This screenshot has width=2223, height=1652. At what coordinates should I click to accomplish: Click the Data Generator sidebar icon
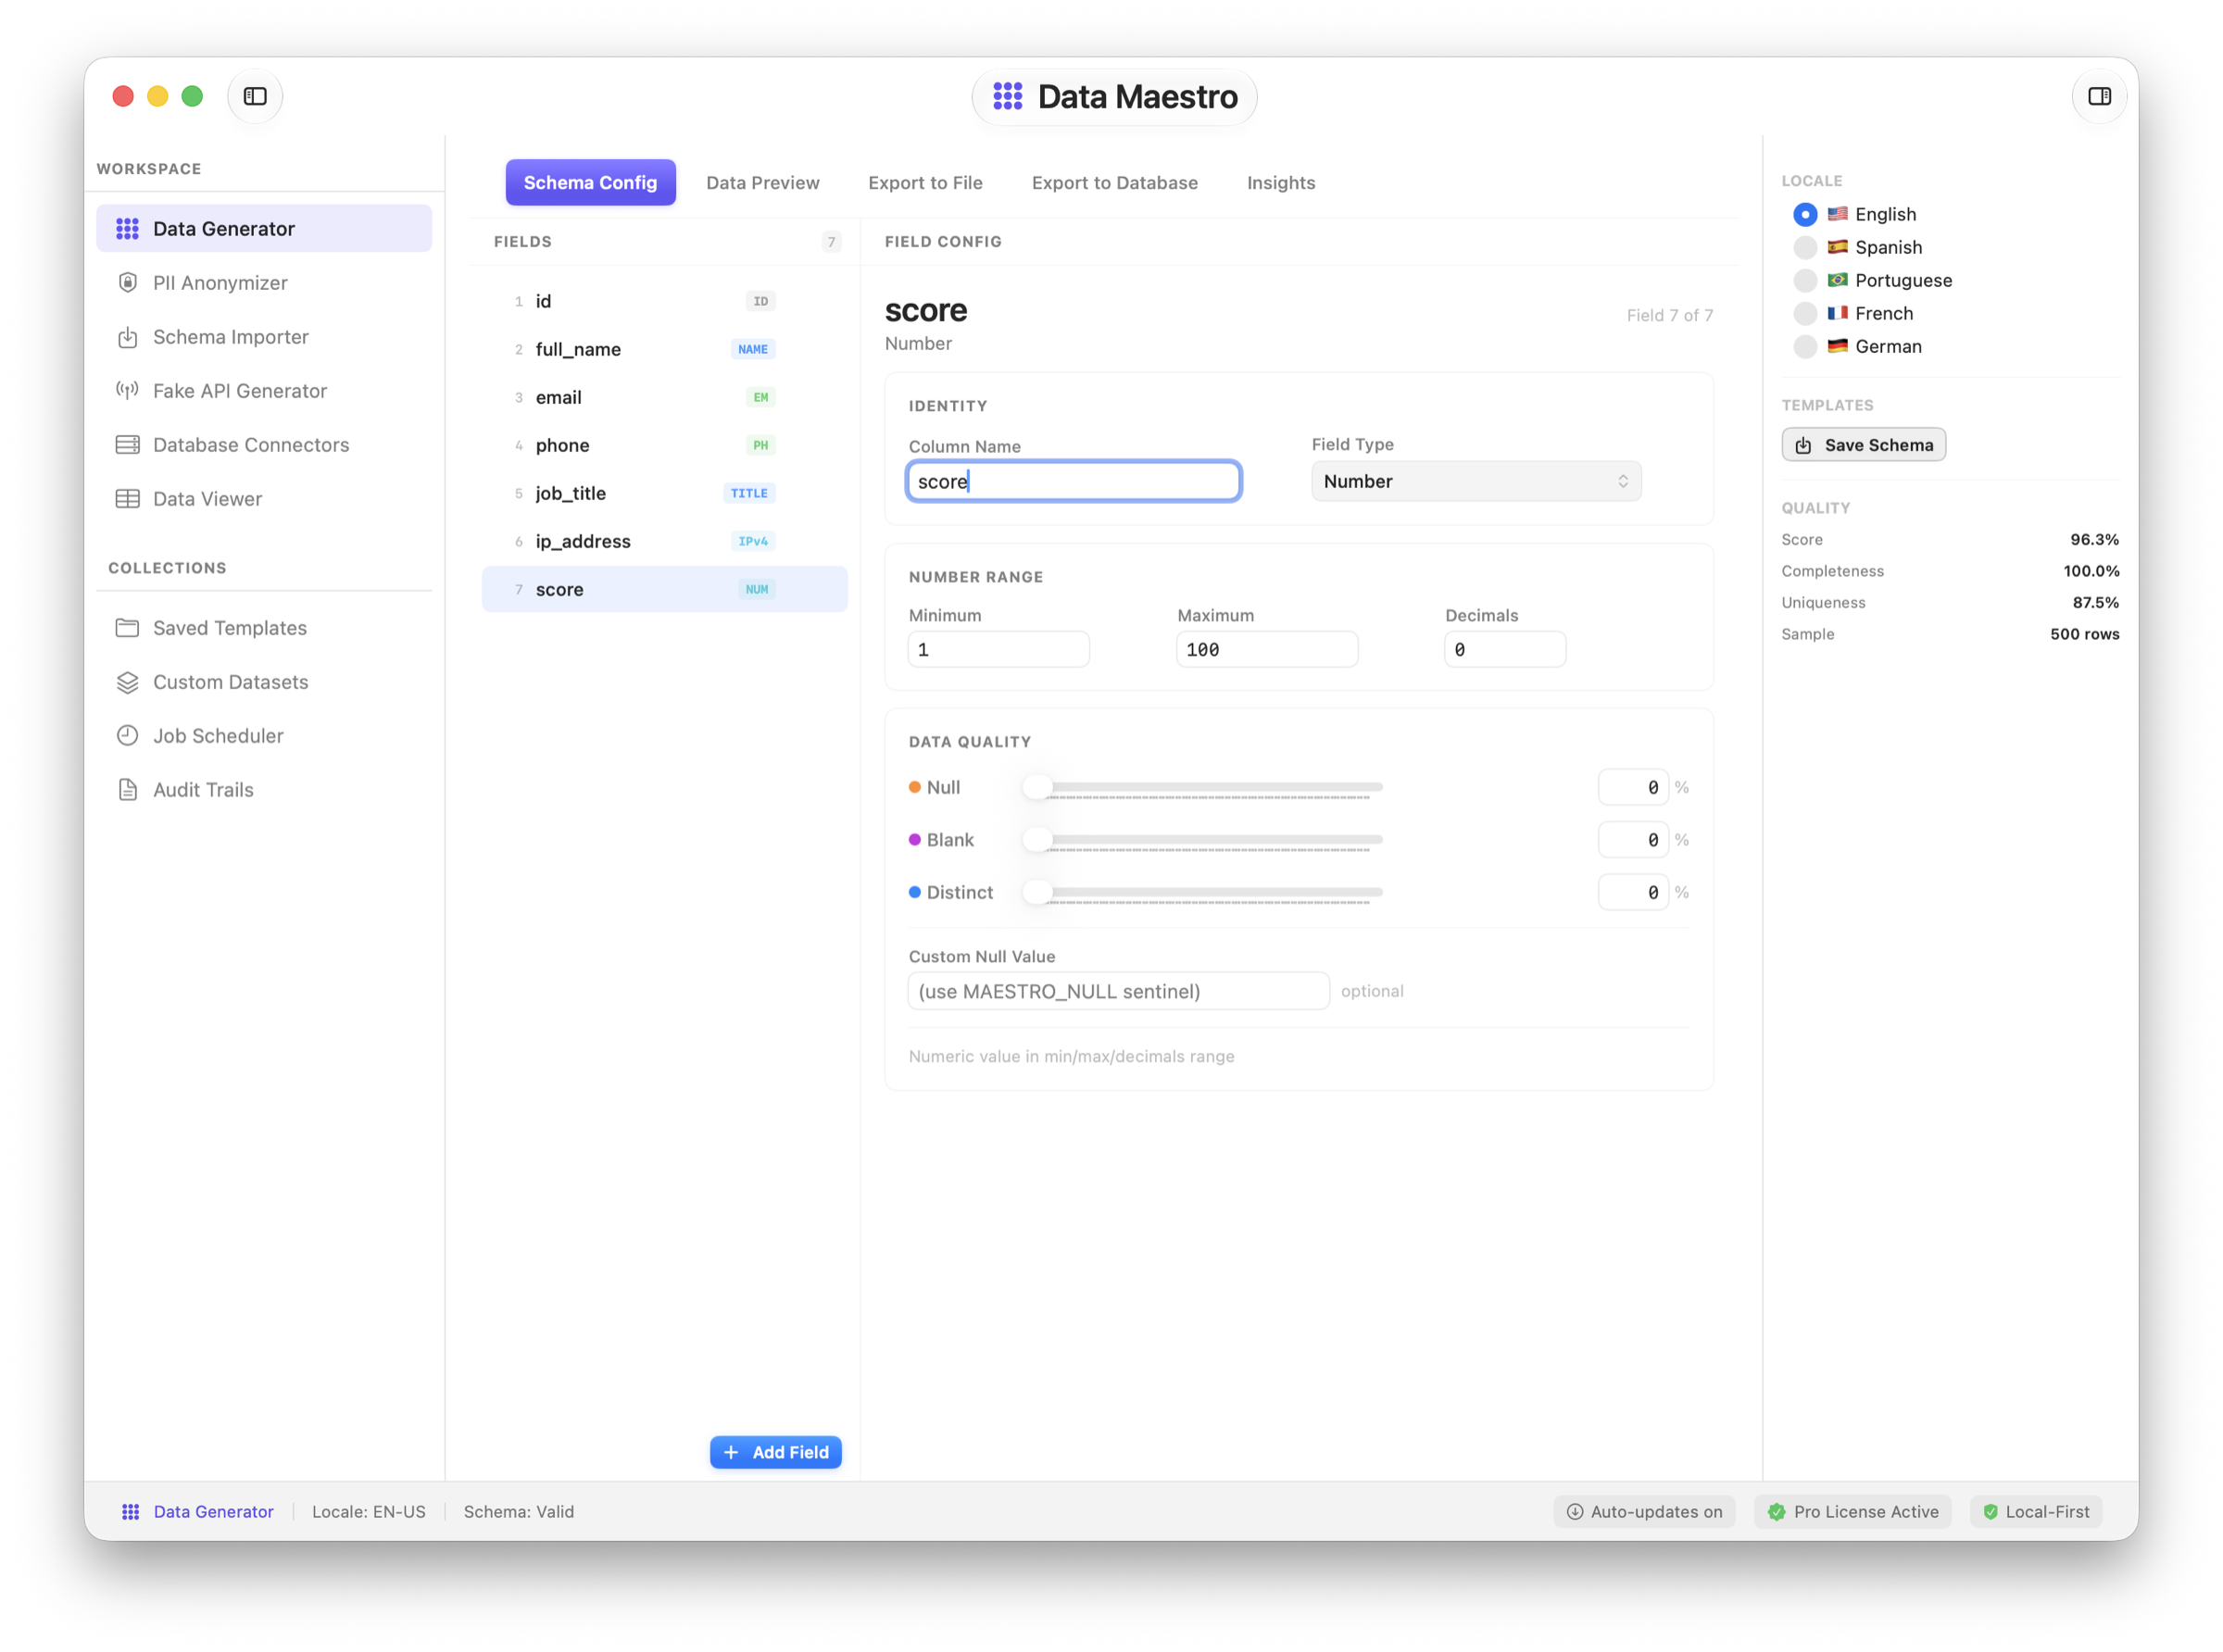coord(127,229)
